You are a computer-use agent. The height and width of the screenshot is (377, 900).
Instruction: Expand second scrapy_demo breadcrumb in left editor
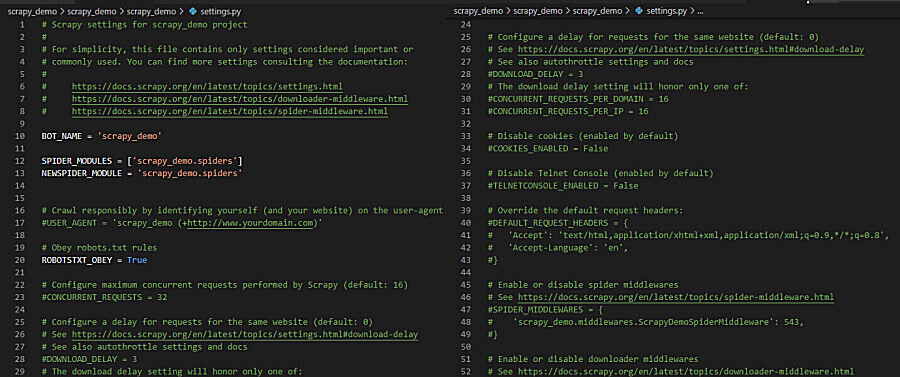93,11
